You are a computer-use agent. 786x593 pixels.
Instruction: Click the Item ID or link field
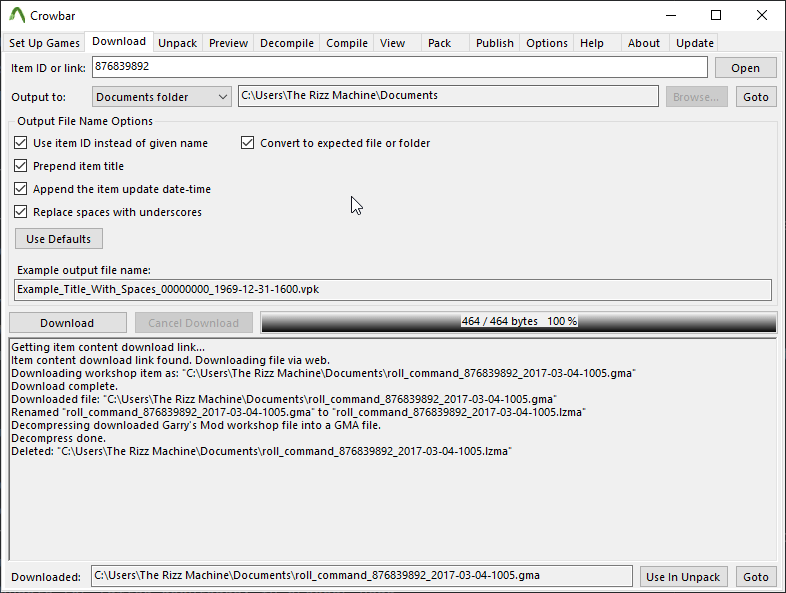point(400,67)
